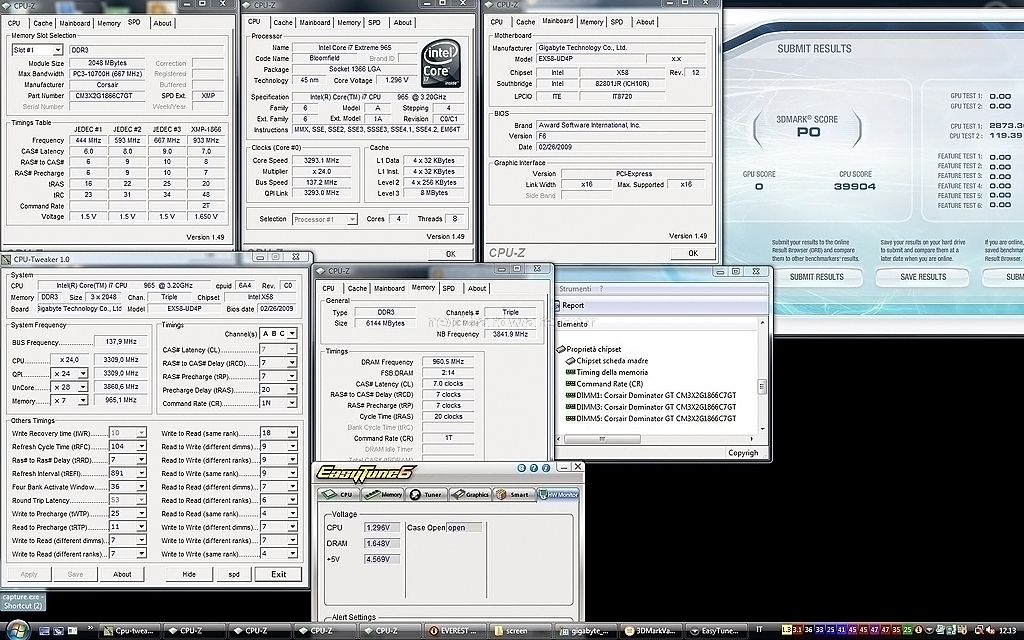Open the About tab in CPU-Z Mainboard window
This screenshot has height=640, width=1024.
645,22
